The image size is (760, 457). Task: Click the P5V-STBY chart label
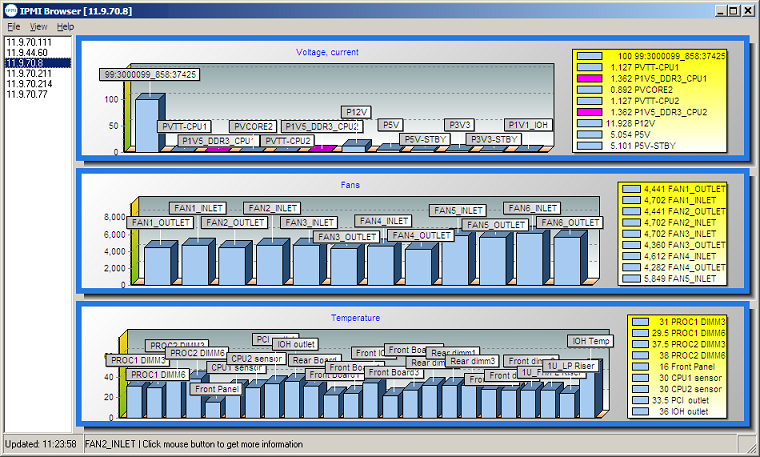[x=425, y=140]
